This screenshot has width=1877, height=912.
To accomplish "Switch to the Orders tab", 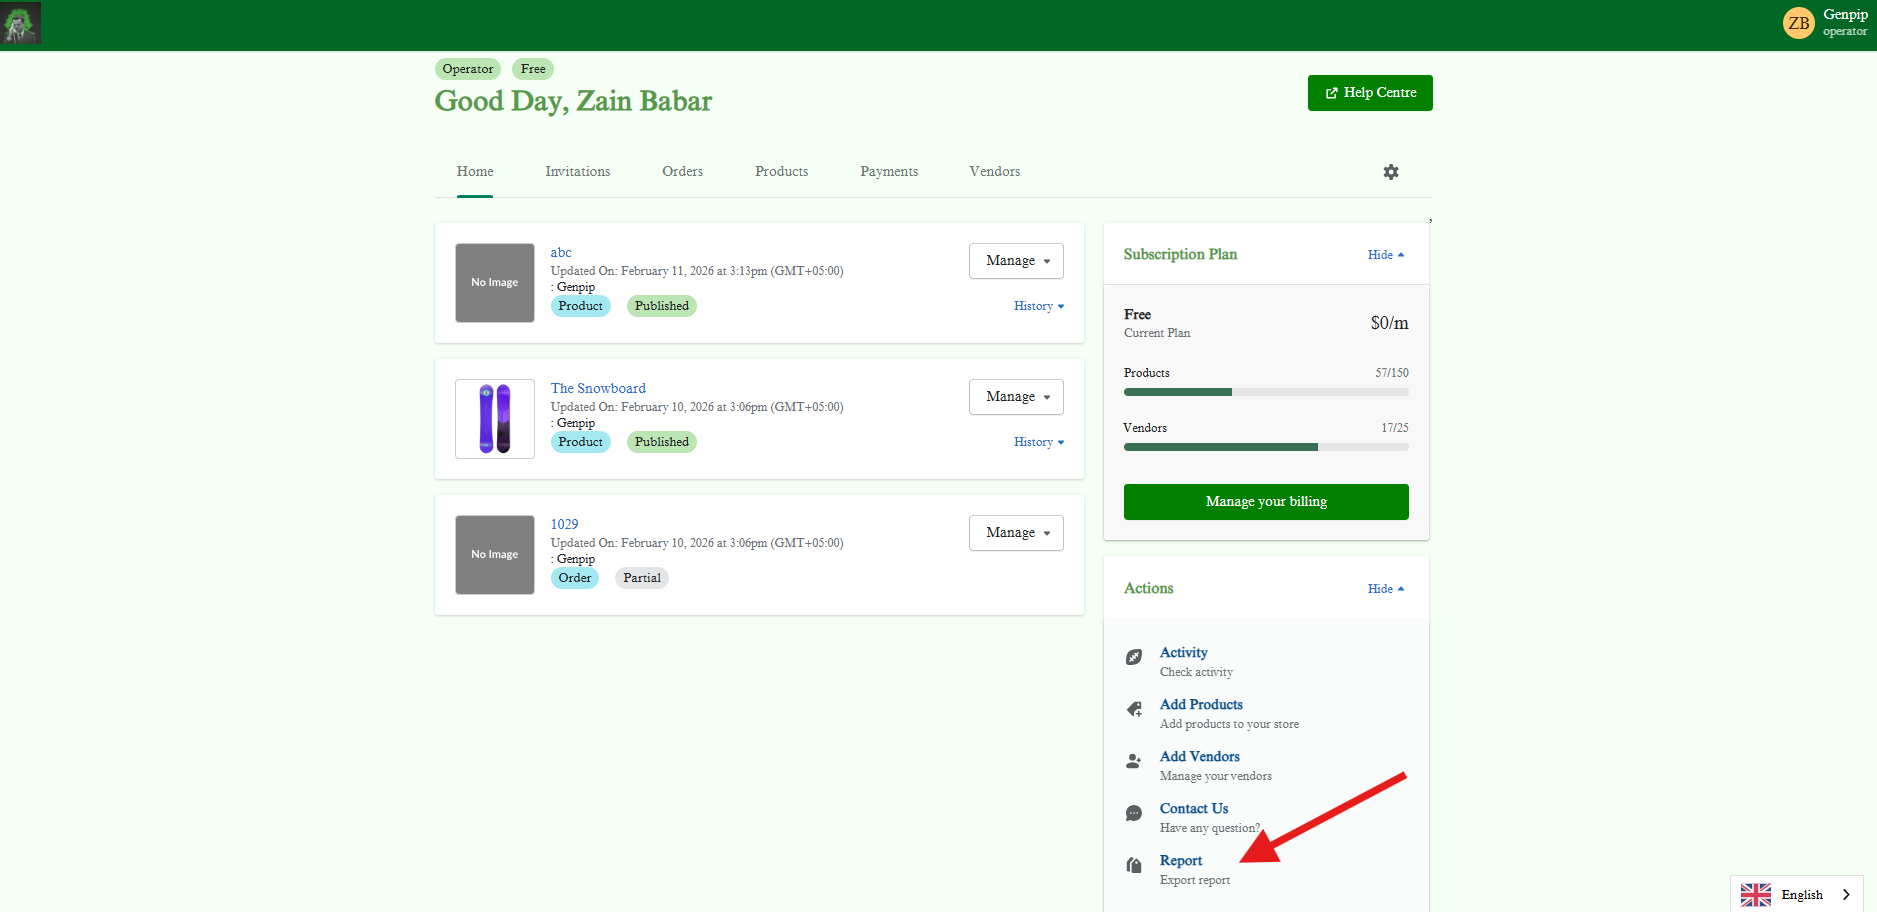I will point(682,172).
